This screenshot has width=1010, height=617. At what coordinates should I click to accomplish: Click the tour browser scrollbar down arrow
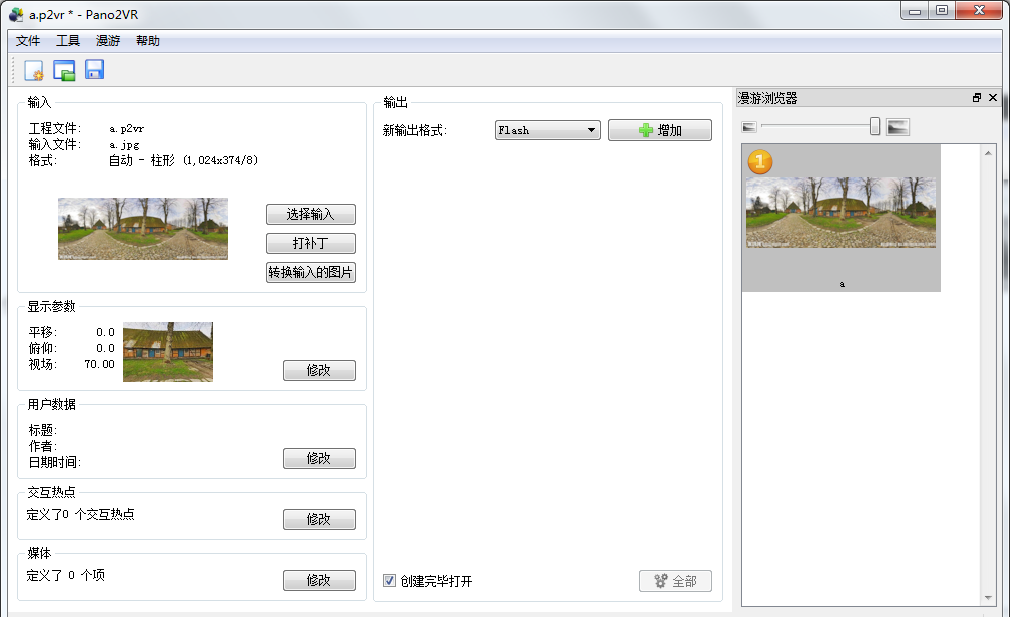pos(988,598)
